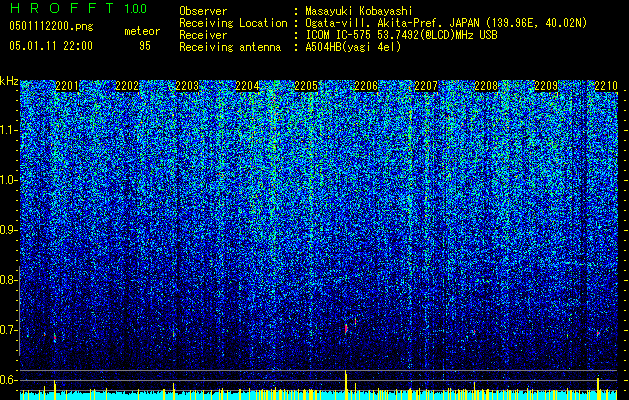629x400 pixels.
Task: Click the 2203 time marker
Action: point(187,86)
